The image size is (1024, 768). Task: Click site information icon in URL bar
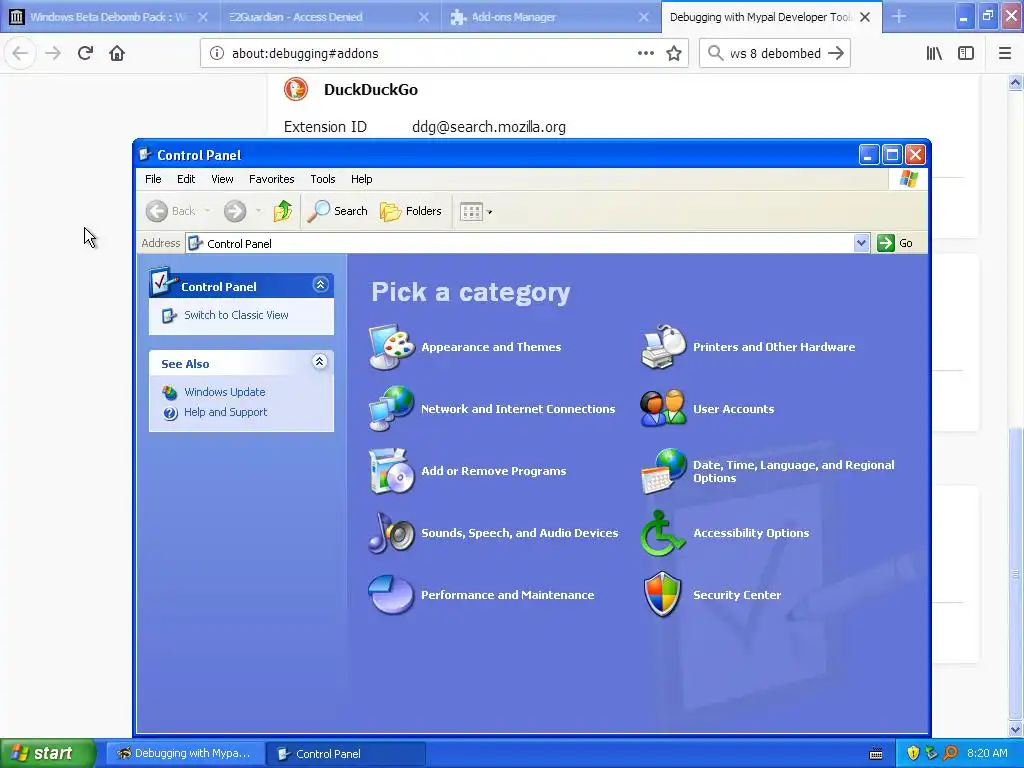click(x=217, y=54)
